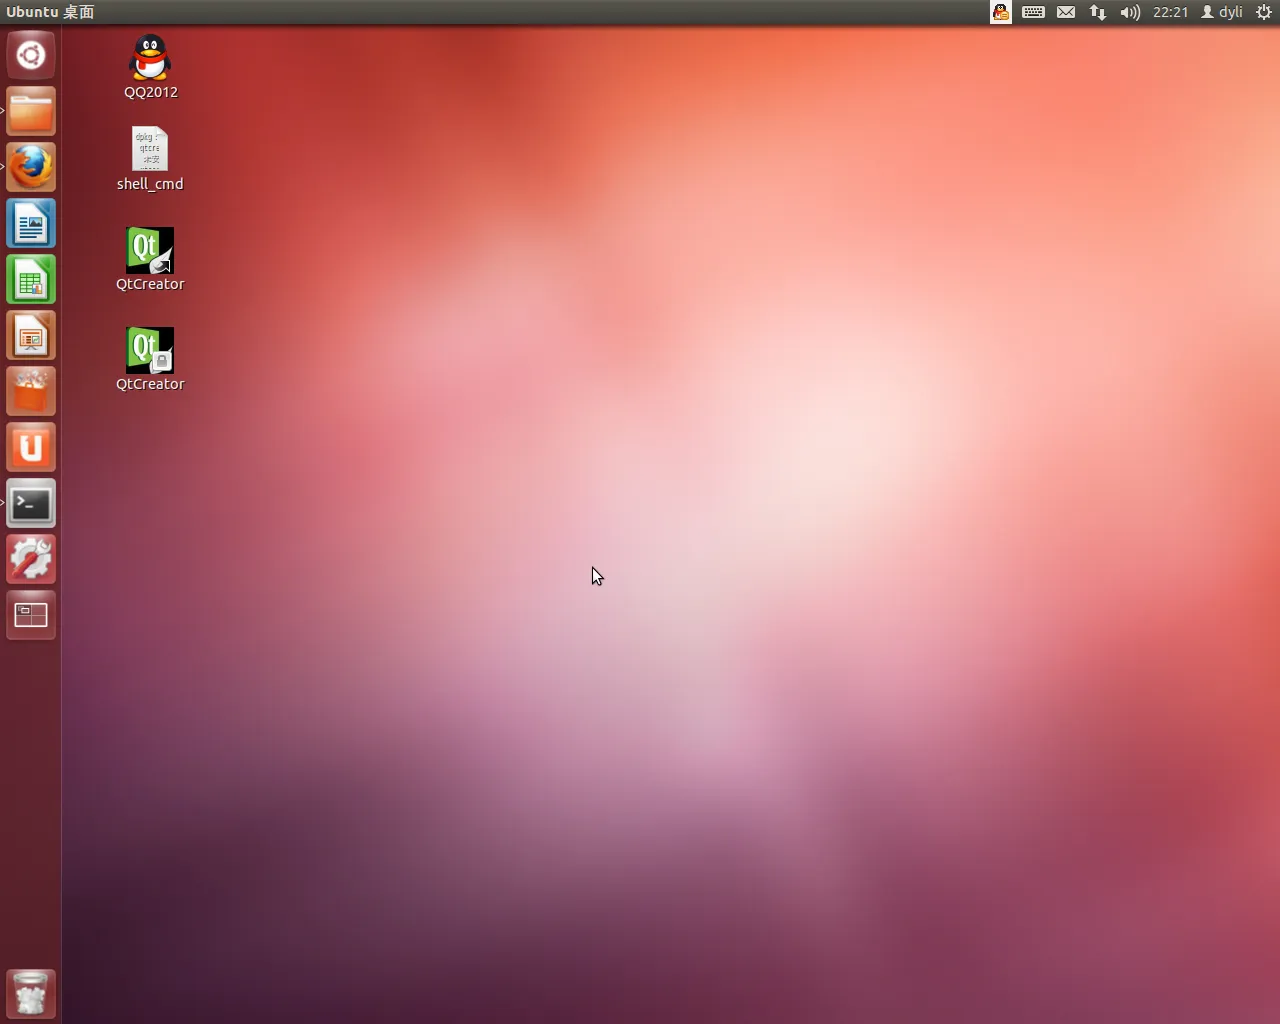Click the Ubuntu One launcher icon
1280x1024 pixels.
pos(31,448)
